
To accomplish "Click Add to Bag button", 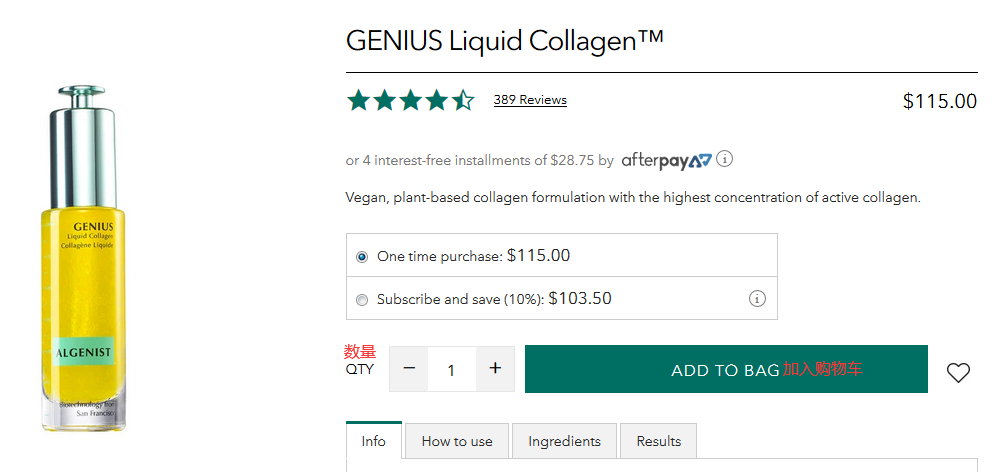I will (726, 370).
